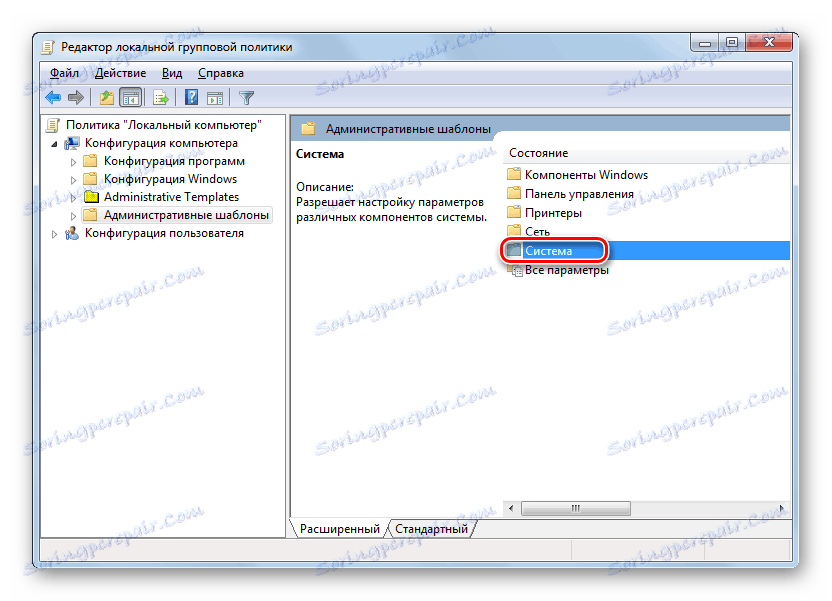Image resolution: width=832 pixels, height=601 pixels.
Task: Close the Group Policy Editor window
Action: [x=769, y=43]
